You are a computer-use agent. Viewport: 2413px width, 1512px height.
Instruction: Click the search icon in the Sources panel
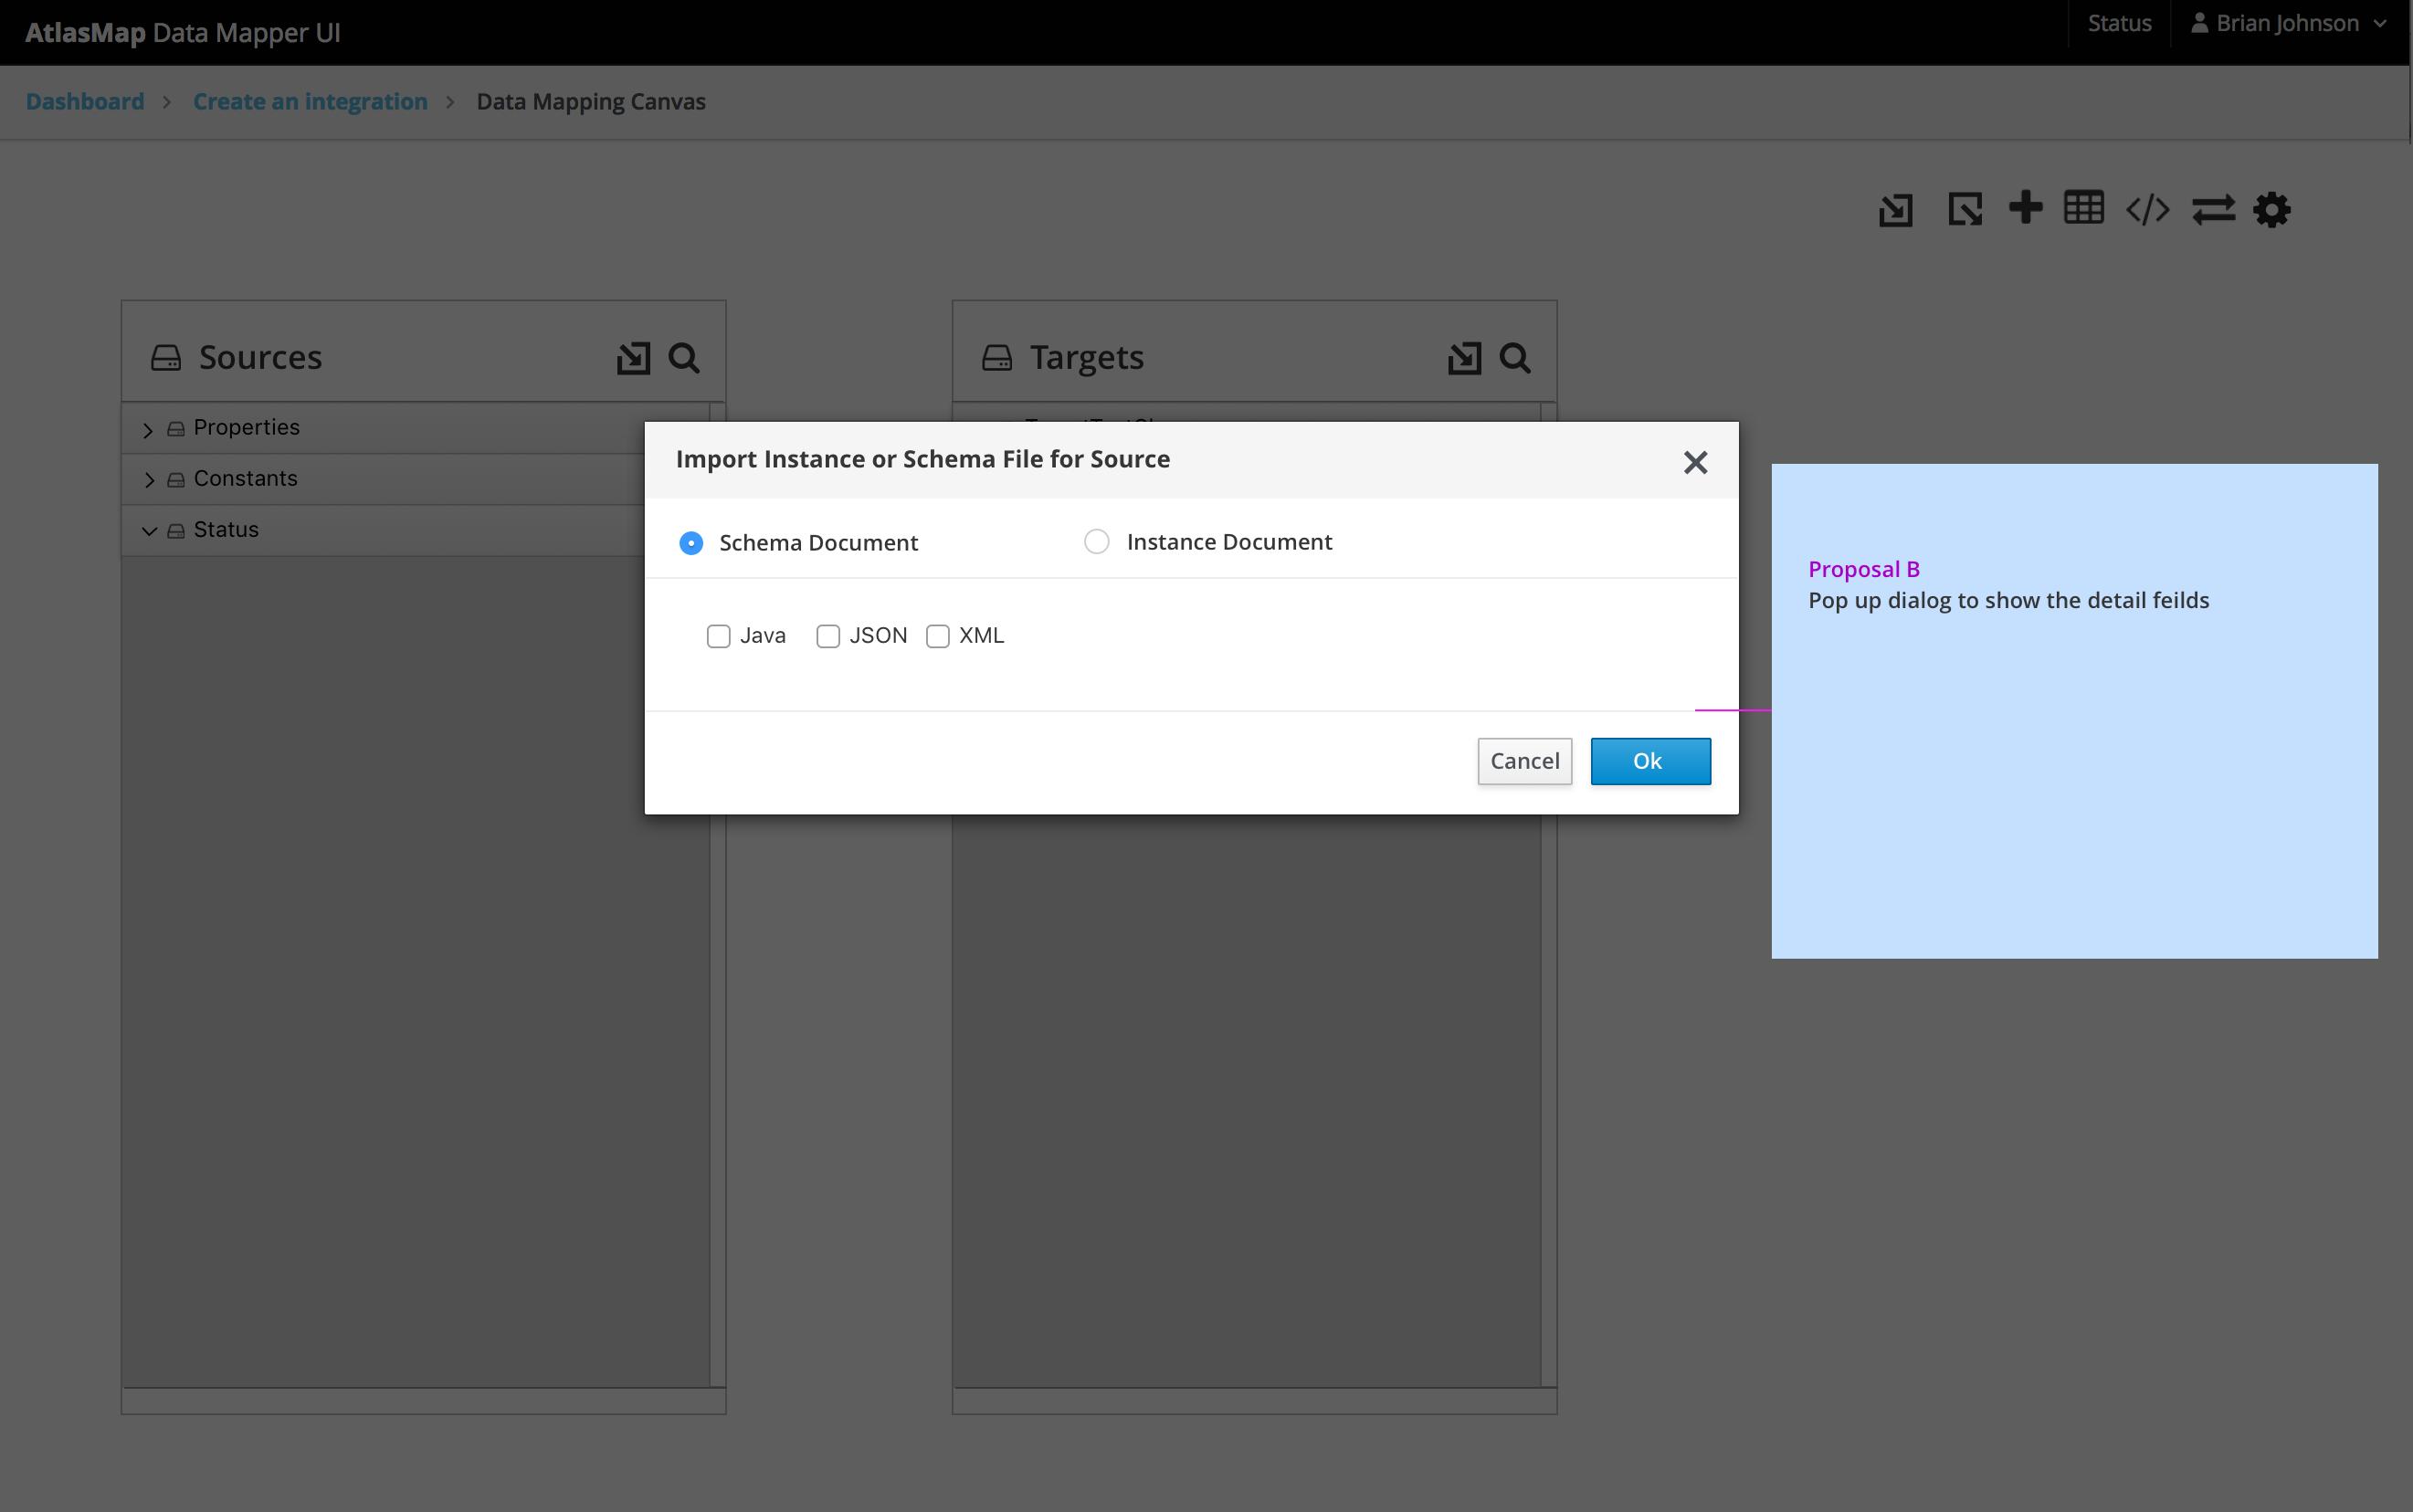[x=684, y=357]
